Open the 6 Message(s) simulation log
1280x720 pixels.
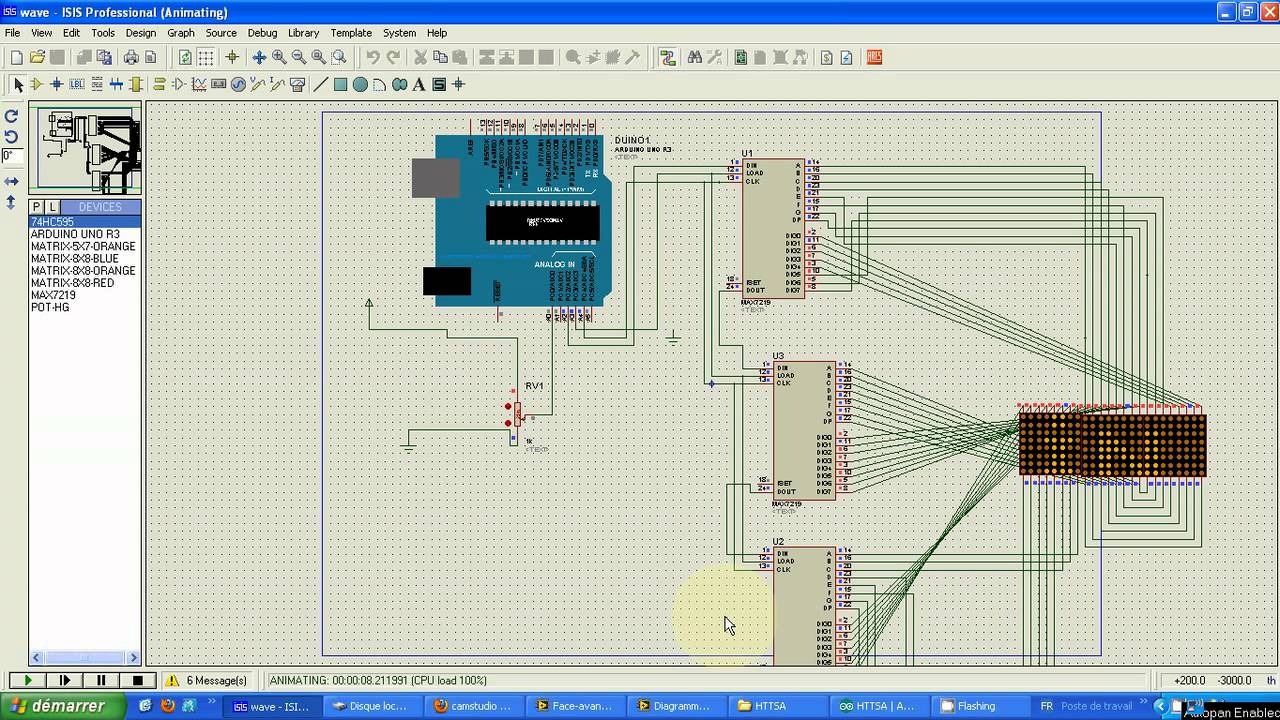(207, 680)
